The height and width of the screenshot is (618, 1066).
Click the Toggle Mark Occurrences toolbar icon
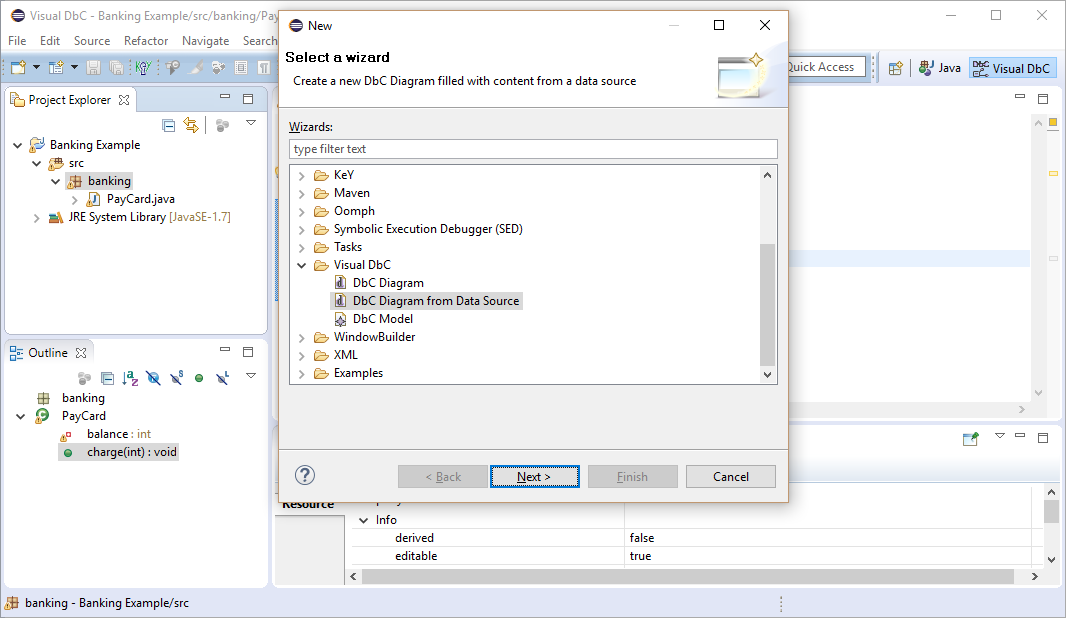195,67
